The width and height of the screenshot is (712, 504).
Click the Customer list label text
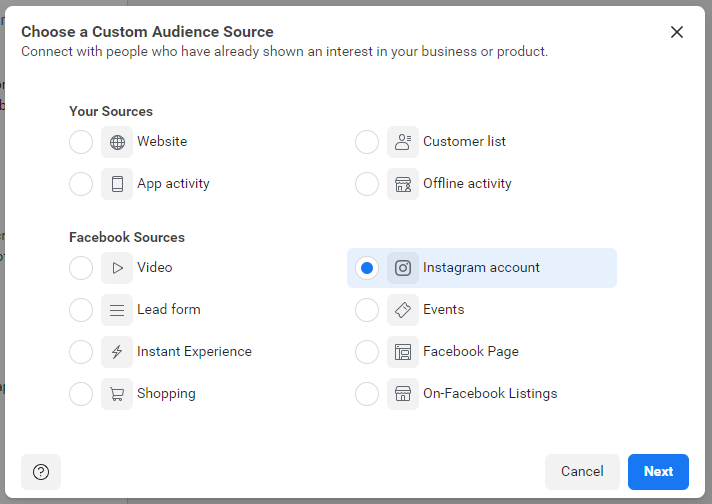coord(464,141)
